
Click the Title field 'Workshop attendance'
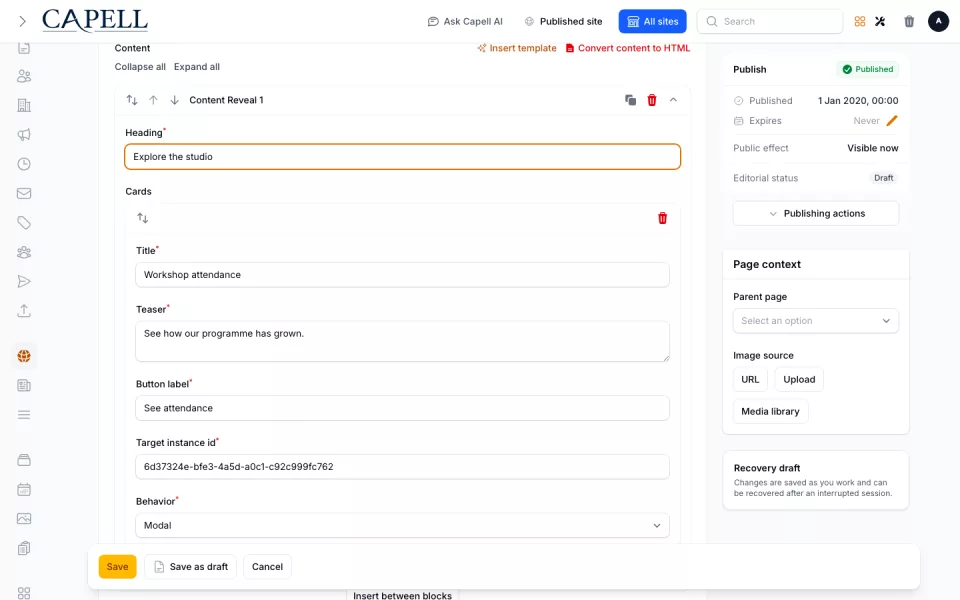(x=402, y=275)
